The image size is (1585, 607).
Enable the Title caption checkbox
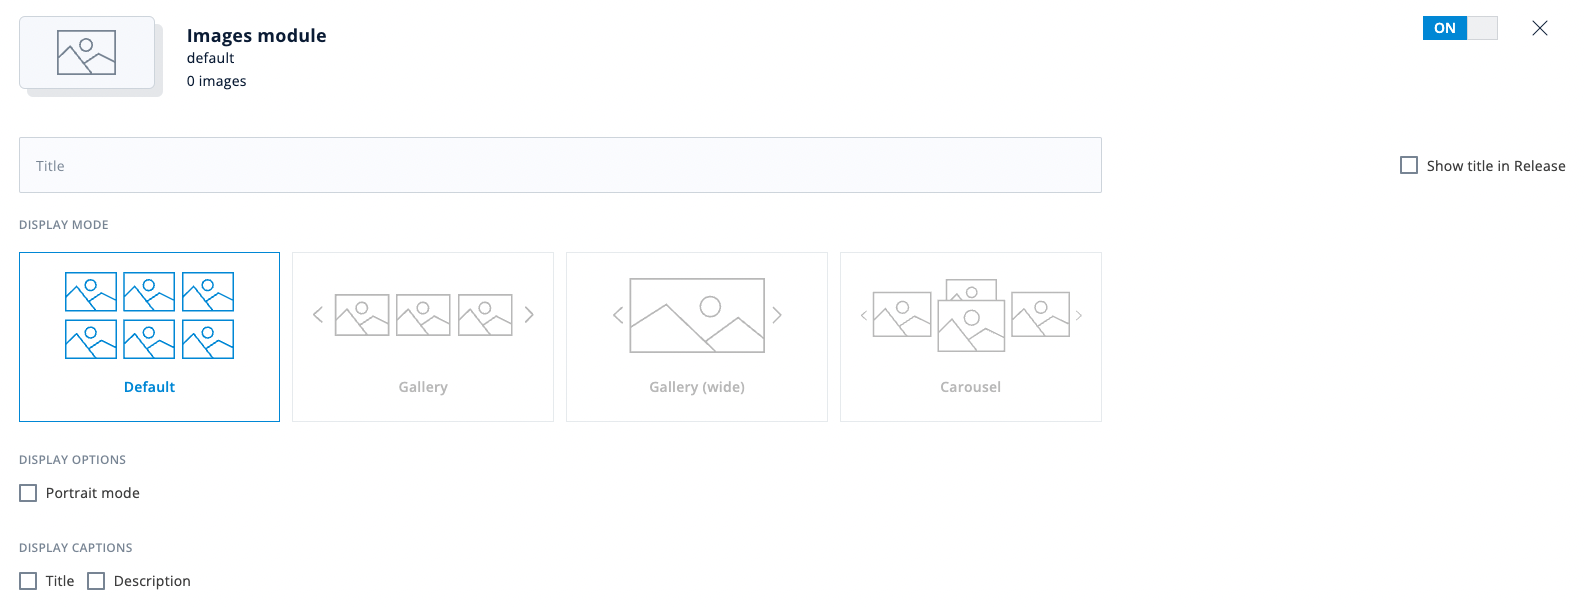(28, 581)
